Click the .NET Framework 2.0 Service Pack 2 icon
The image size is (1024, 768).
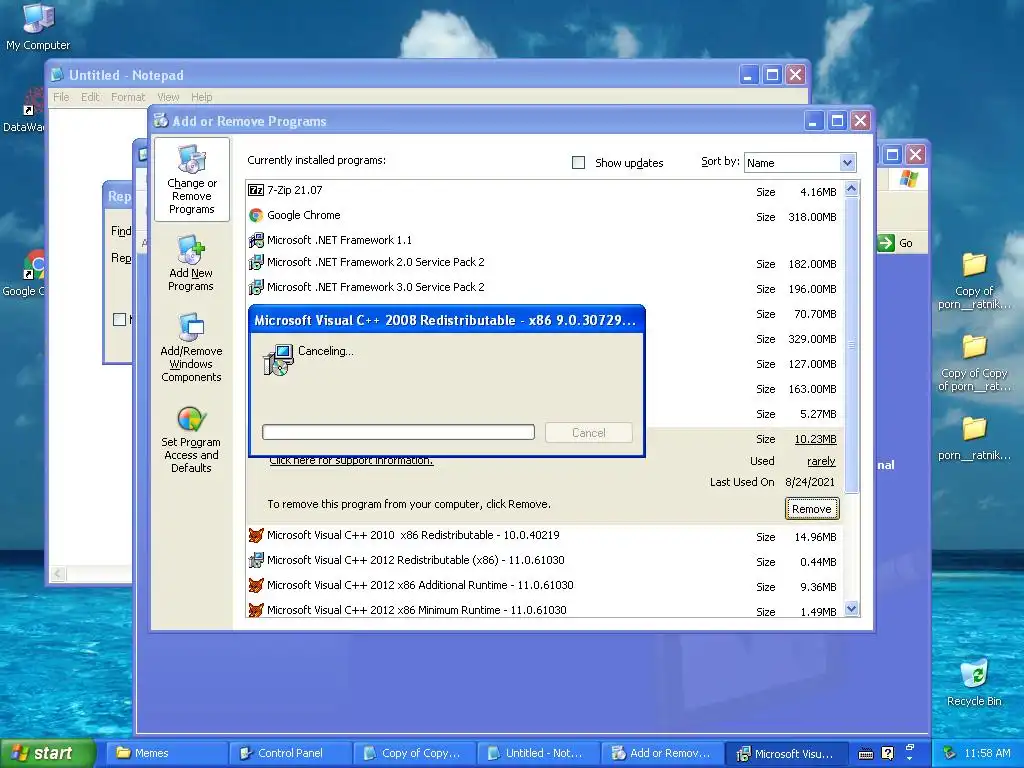pyautogui.click(x=256, y=263)
